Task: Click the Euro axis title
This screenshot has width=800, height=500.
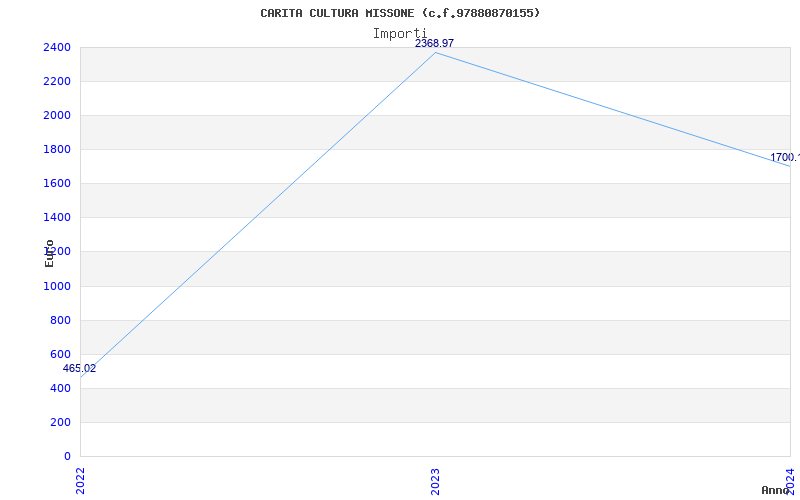Action: (49, 253)
